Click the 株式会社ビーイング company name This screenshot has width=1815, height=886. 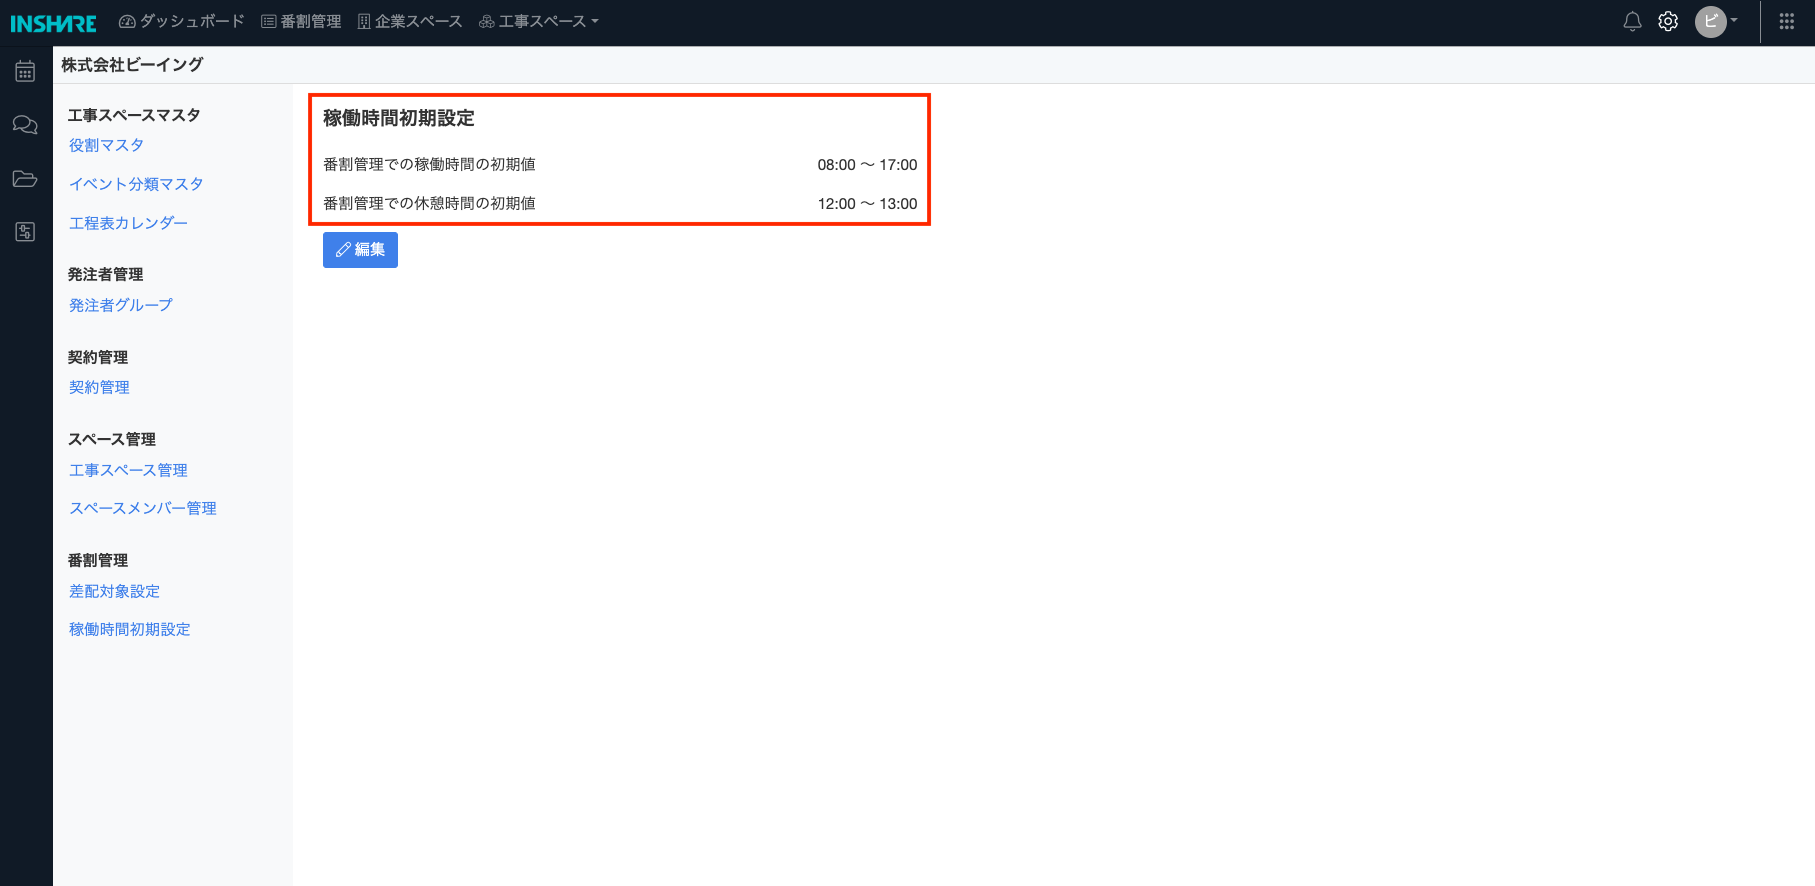[x=132, y=64]
